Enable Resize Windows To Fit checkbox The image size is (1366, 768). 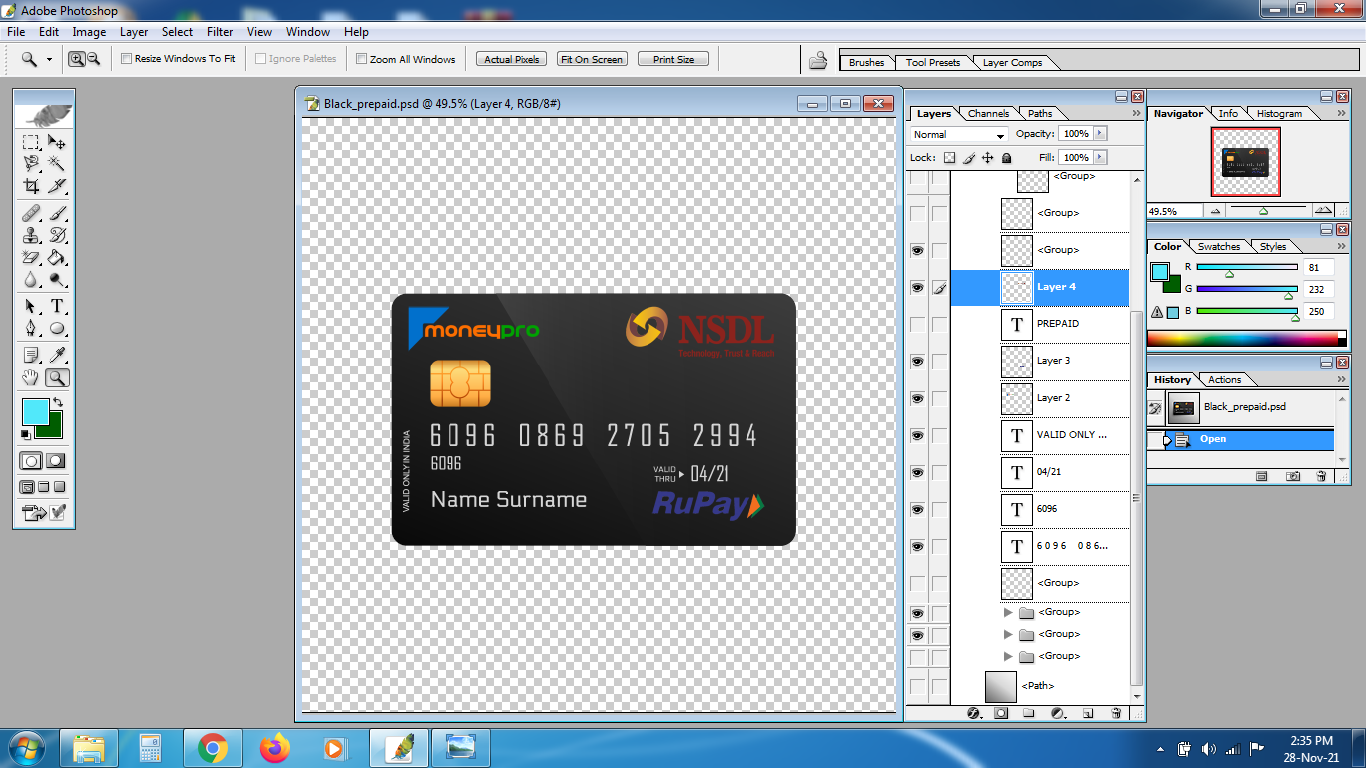(126, 59)
